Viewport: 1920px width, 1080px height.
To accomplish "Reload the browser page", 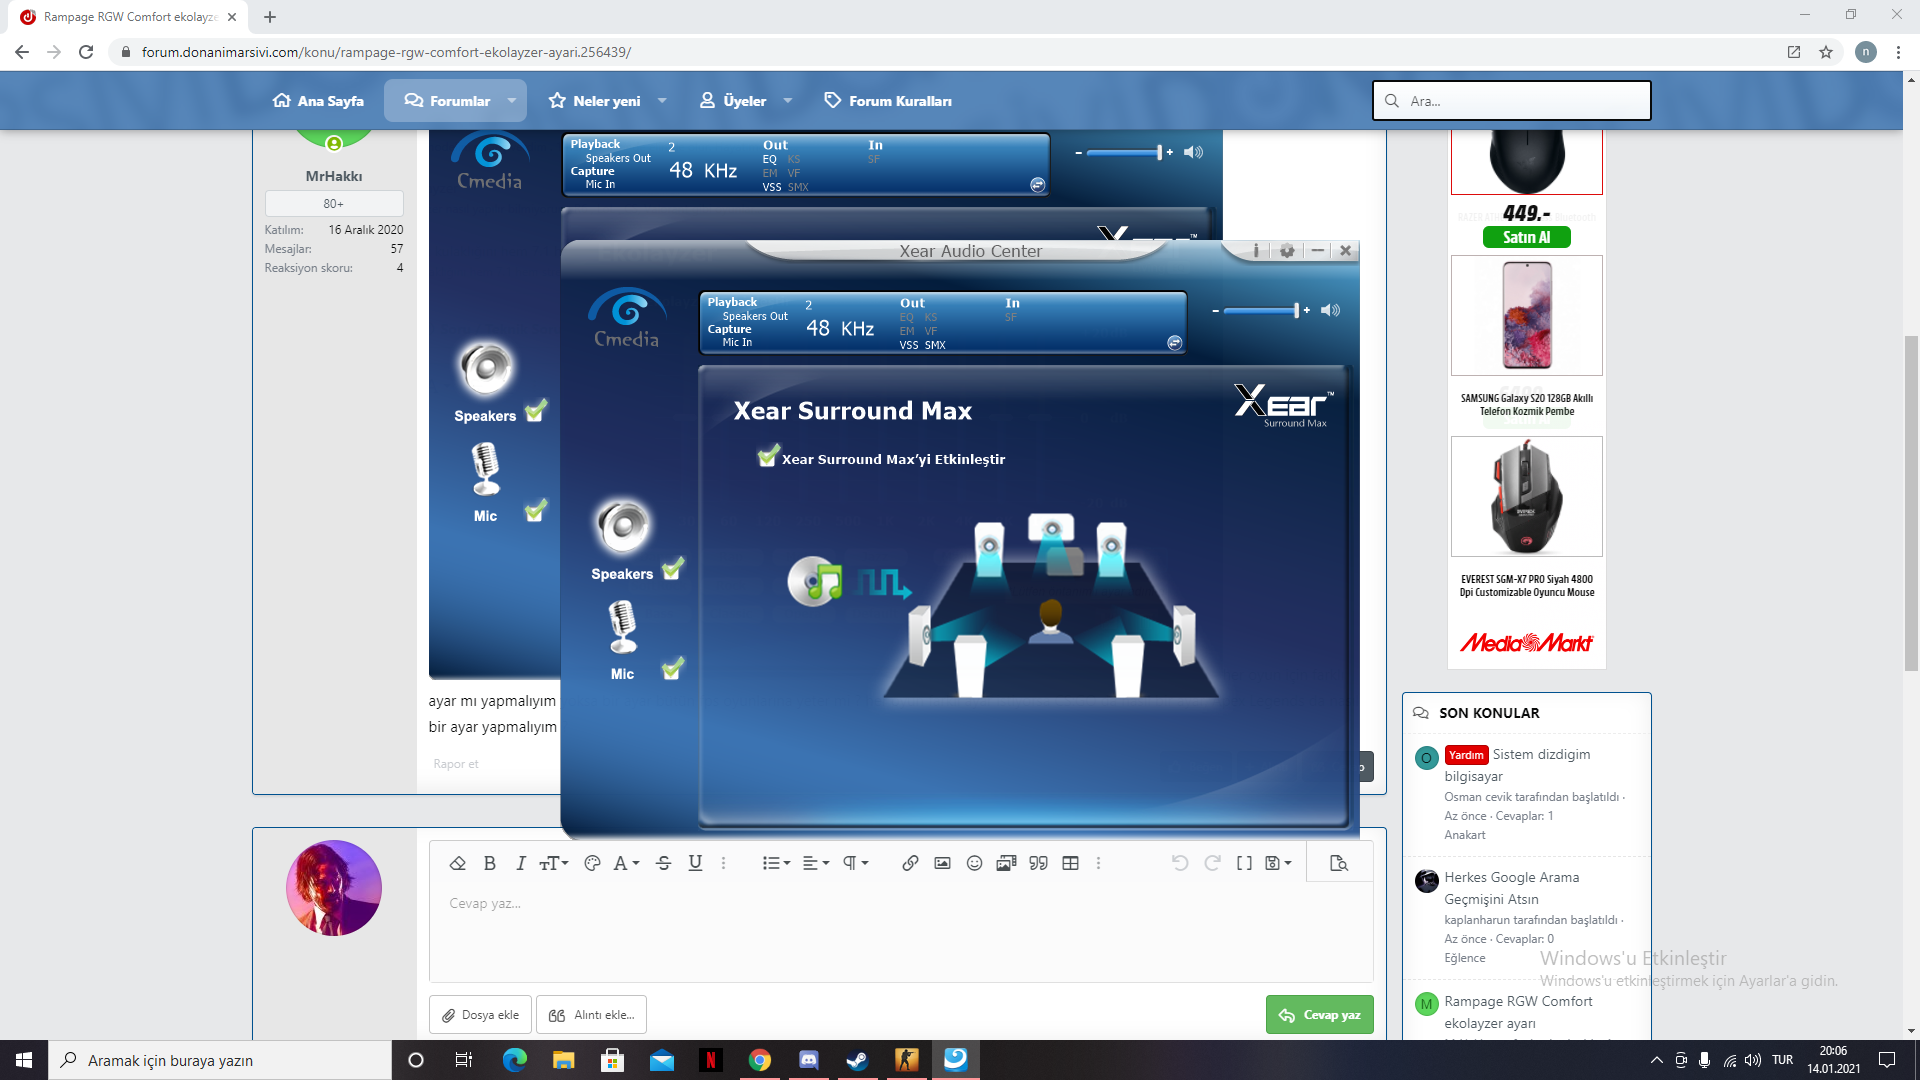I will click(86, 52).
